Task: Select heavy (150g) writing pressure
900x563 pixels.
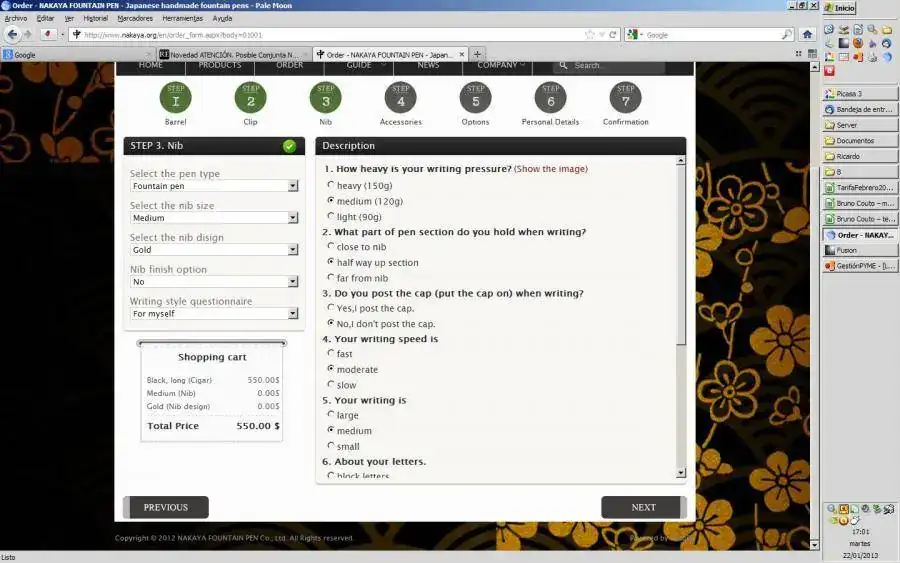Action: (331, 185)
